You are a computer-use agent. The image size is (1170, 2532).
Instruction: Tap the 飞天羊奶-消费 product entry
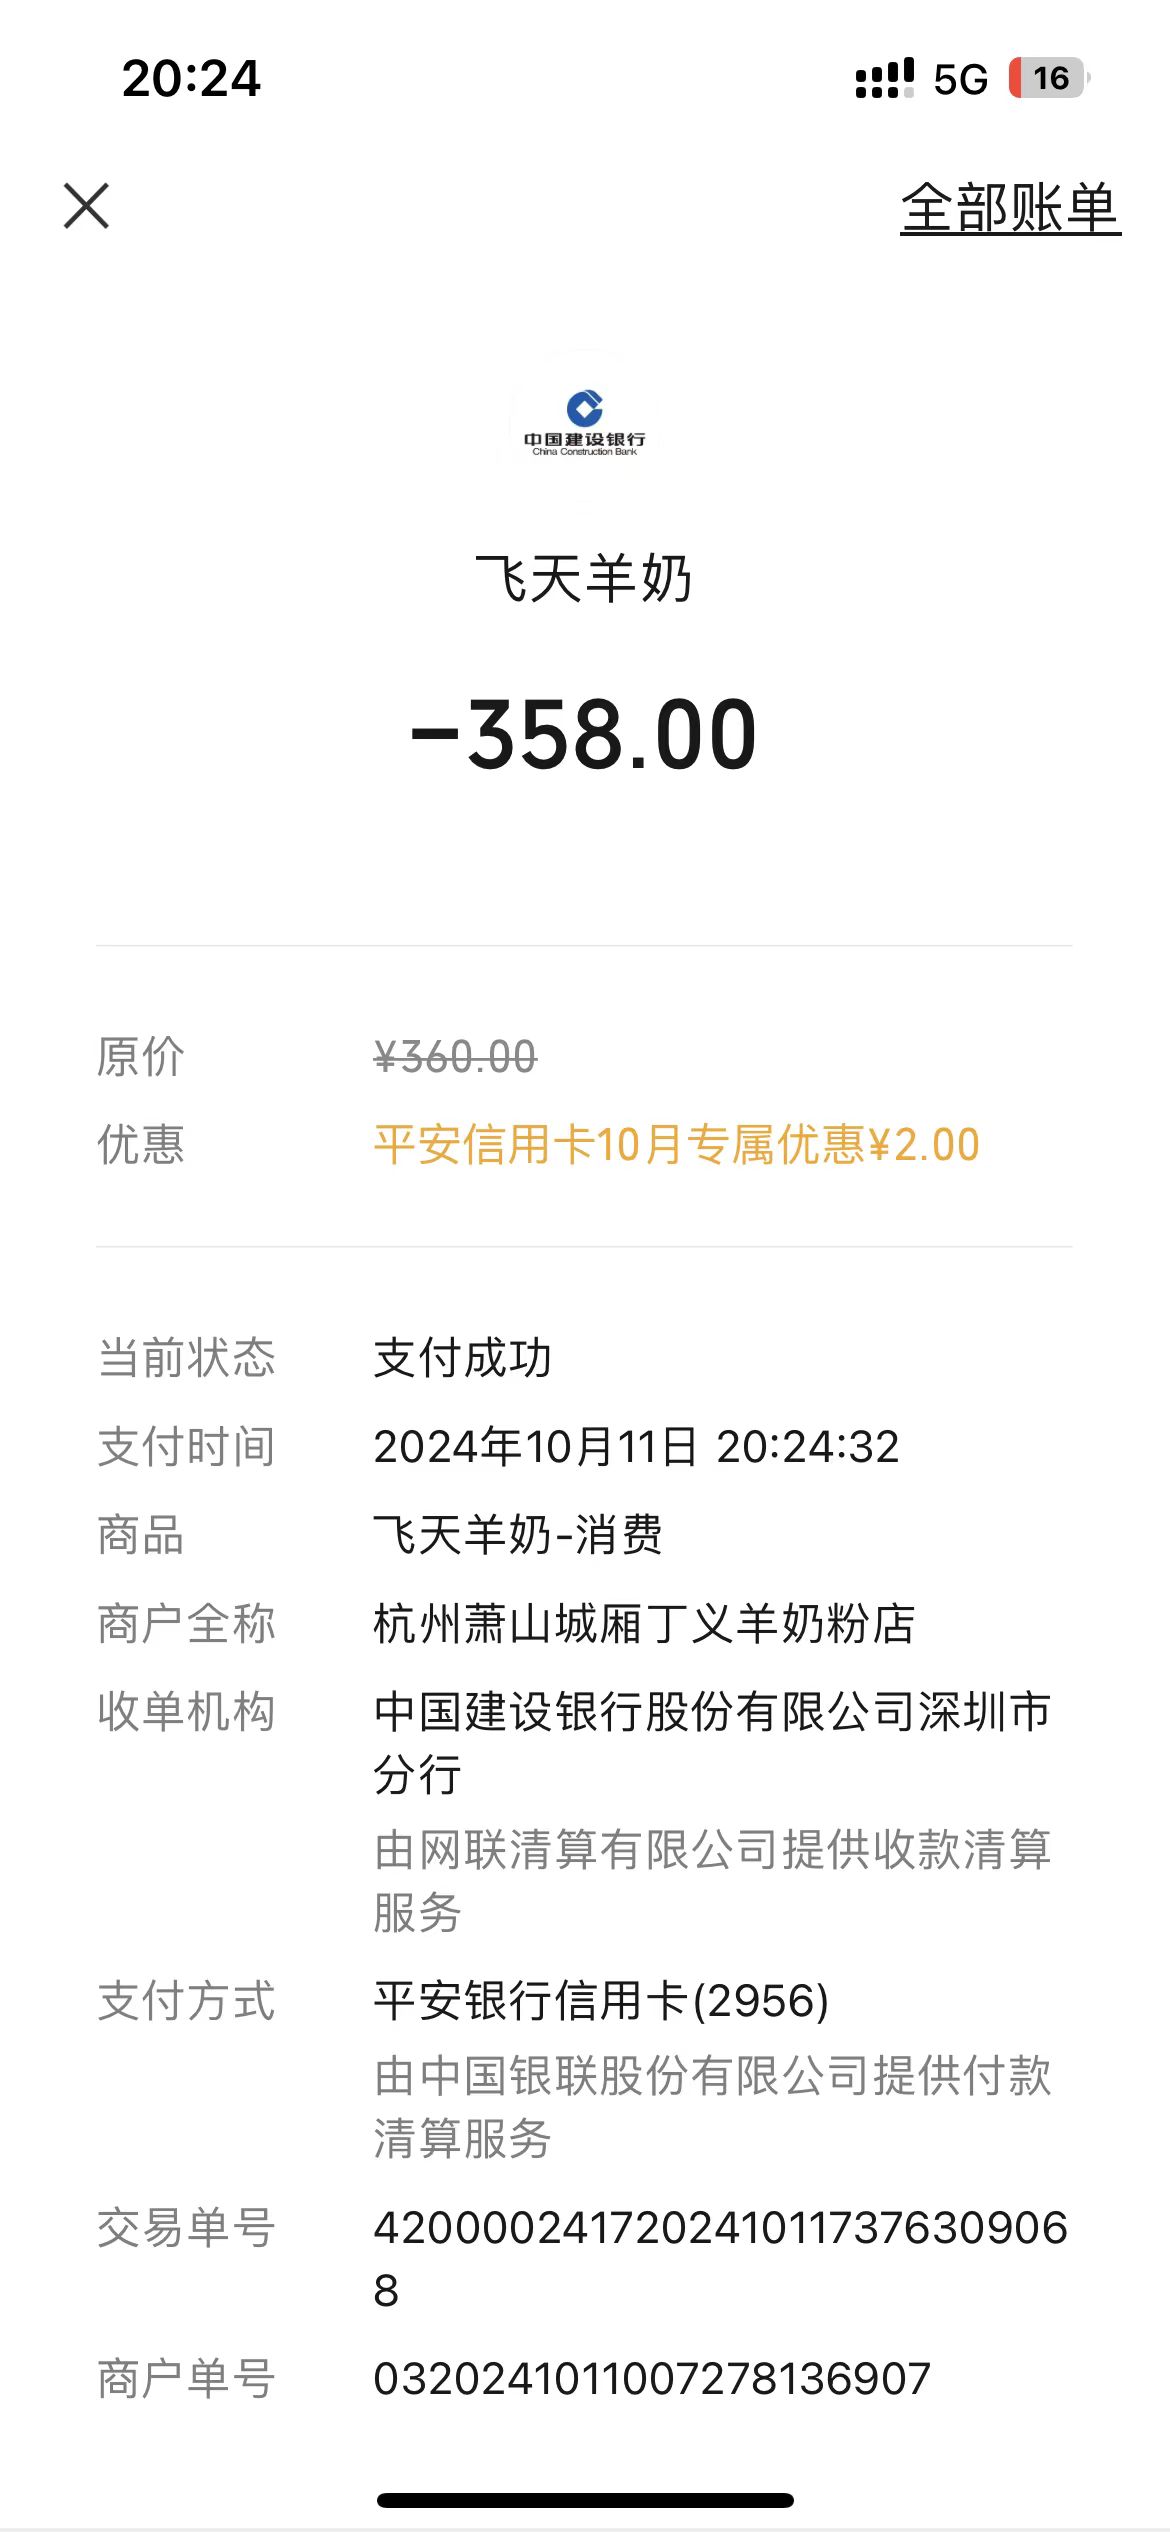coord(518,1535)
